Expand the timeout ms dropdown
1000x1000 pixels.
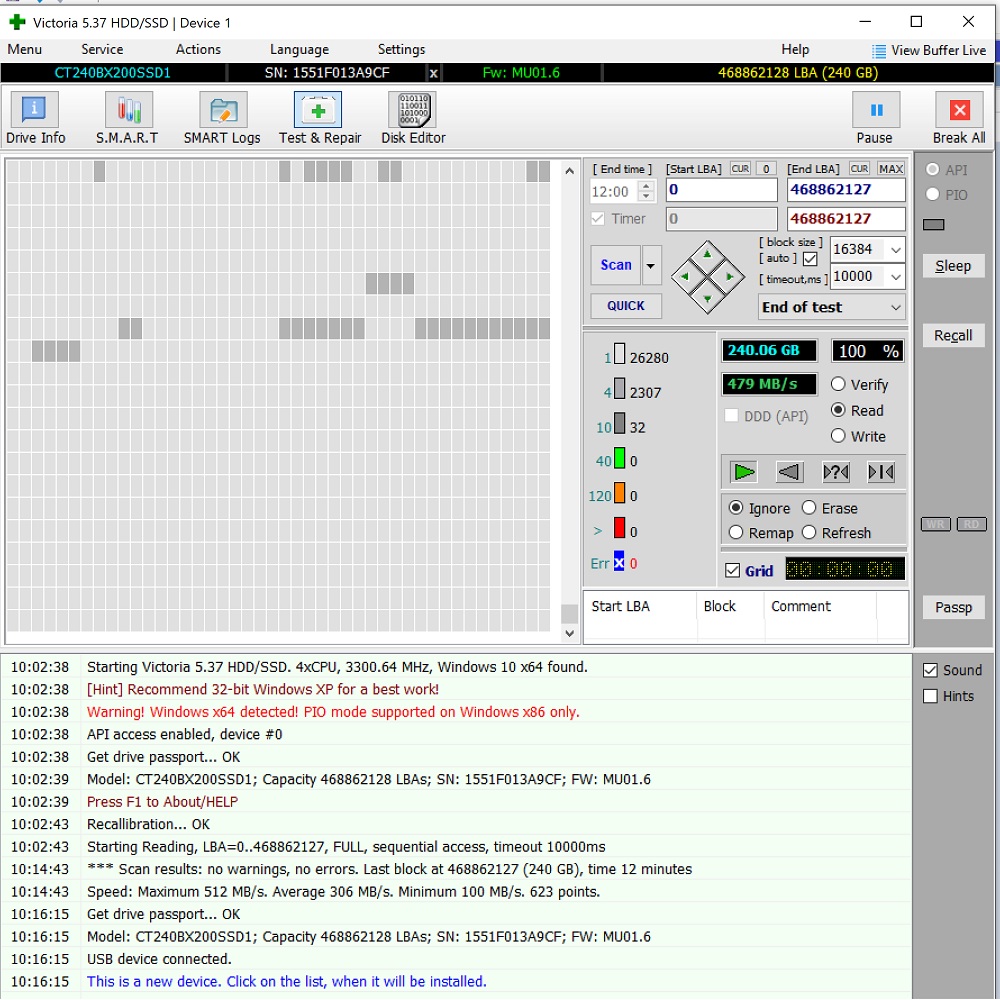click(x=895, y=277)
